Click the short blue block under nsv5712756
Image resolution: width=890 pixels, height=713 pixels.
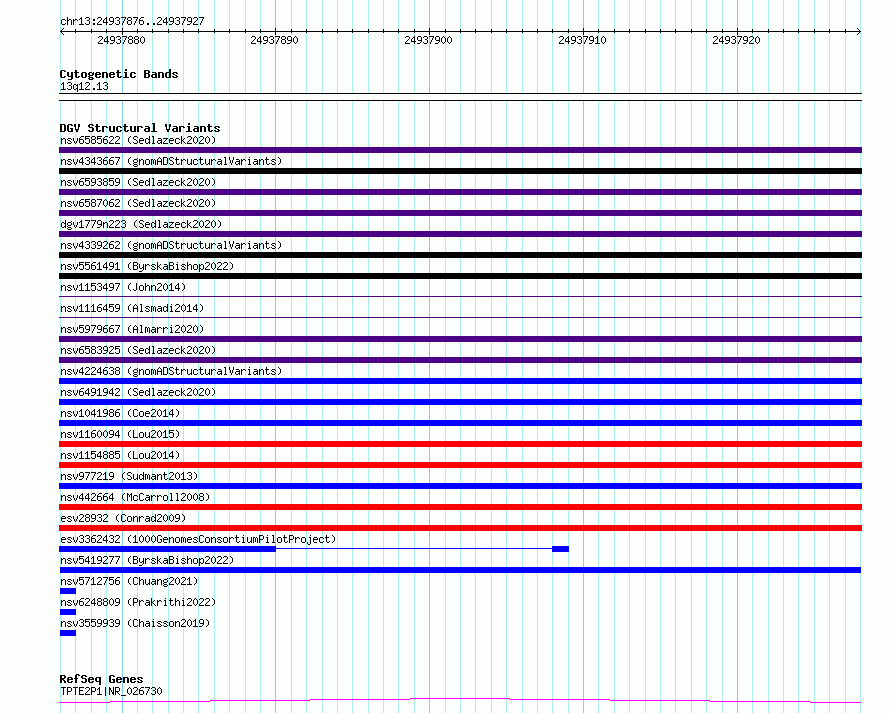[x=68, y=591]
